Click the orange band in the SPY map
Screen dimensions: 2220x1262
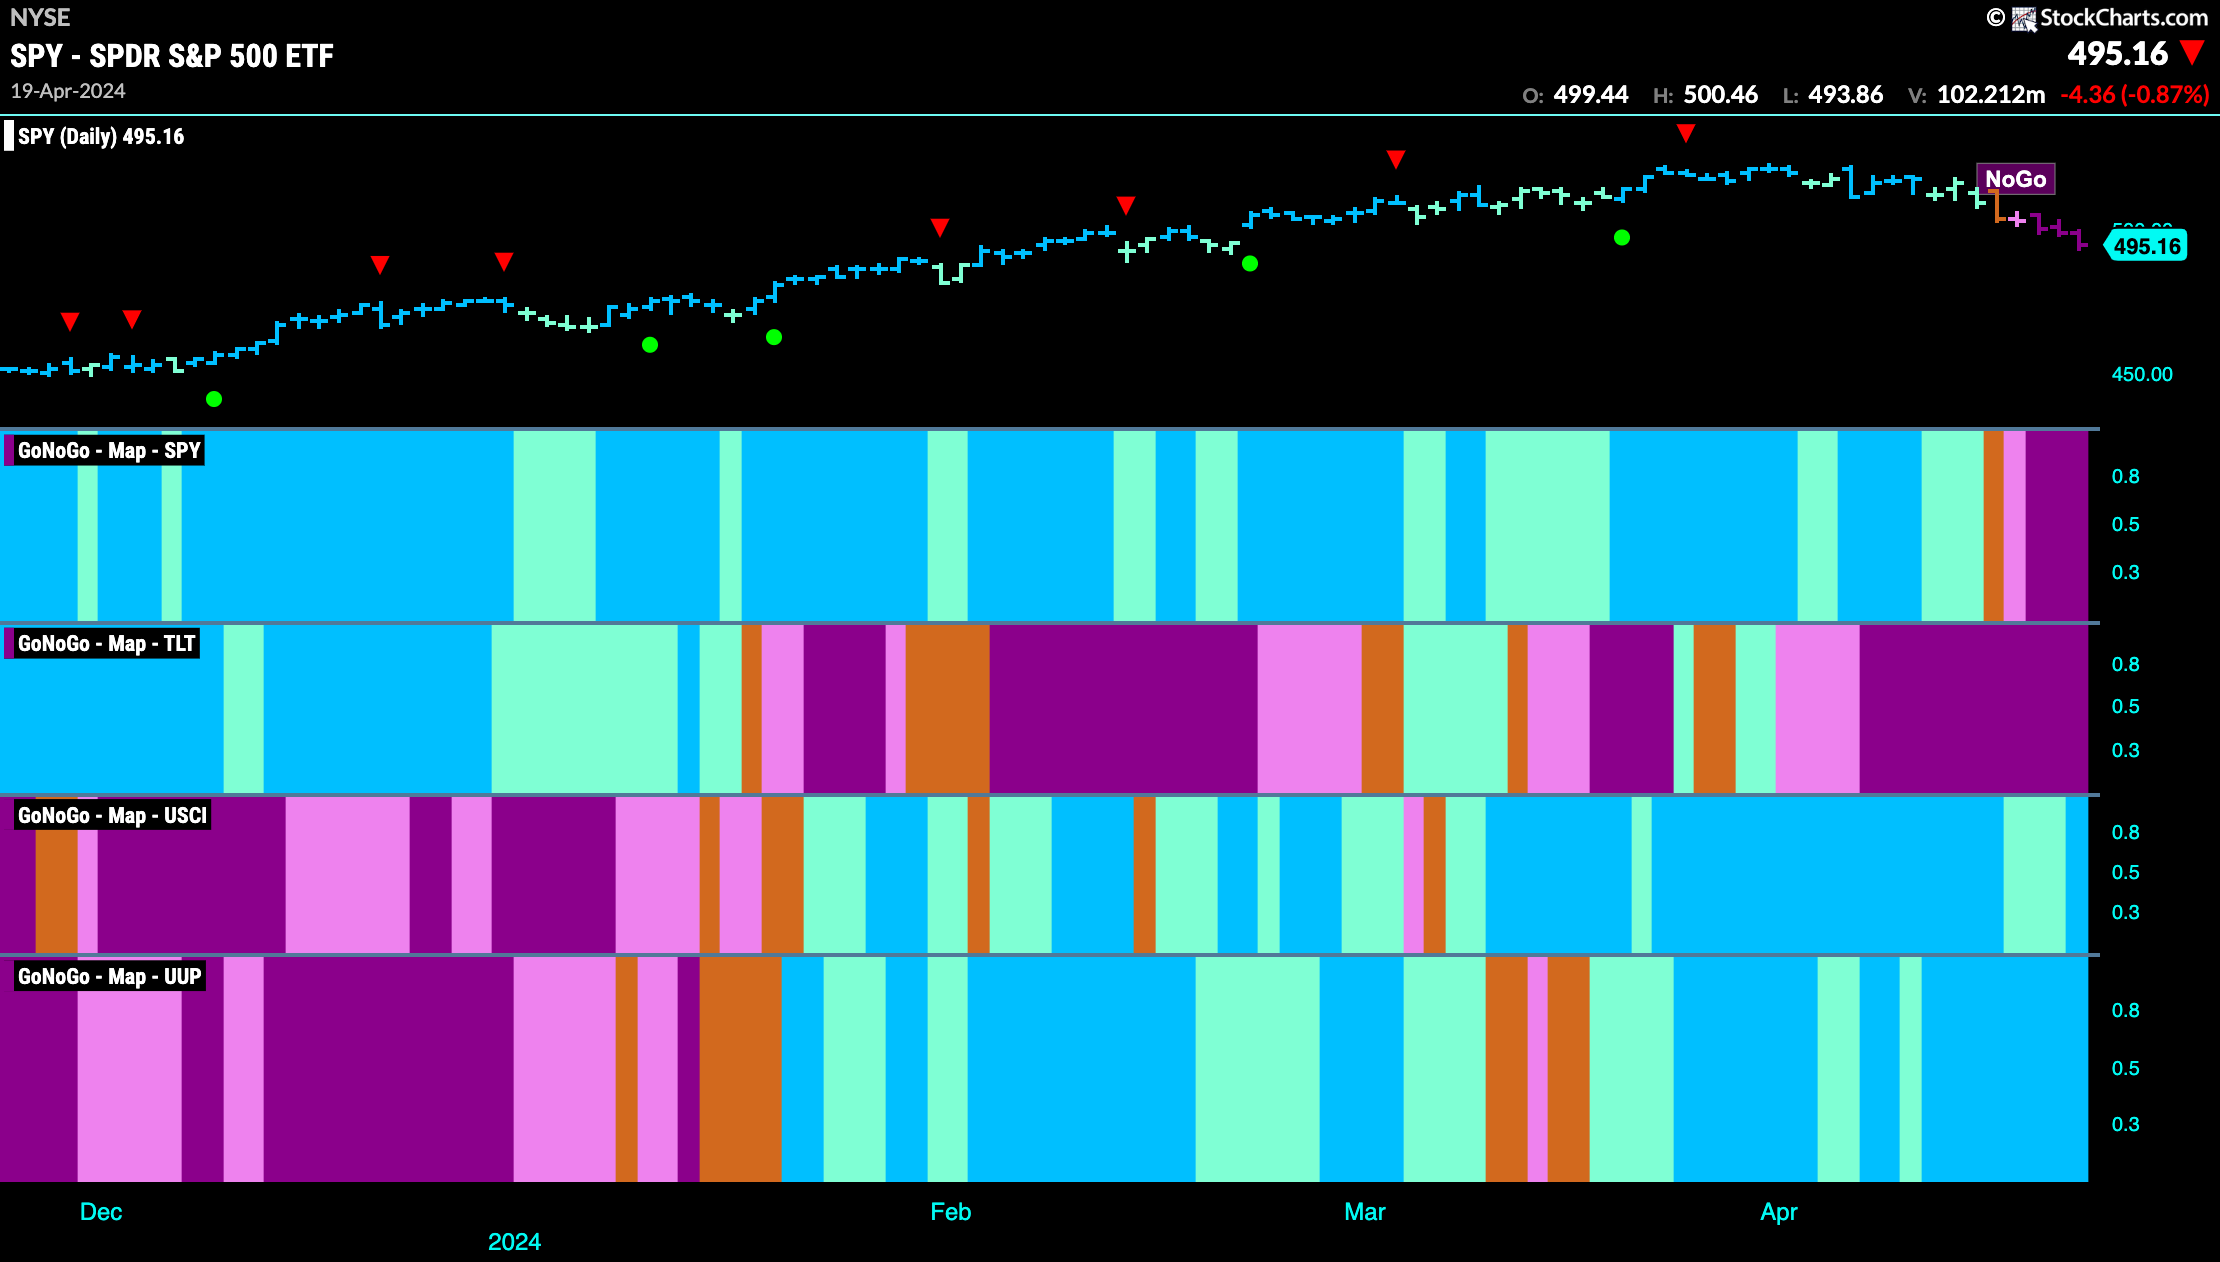[x=1994, y=526]
